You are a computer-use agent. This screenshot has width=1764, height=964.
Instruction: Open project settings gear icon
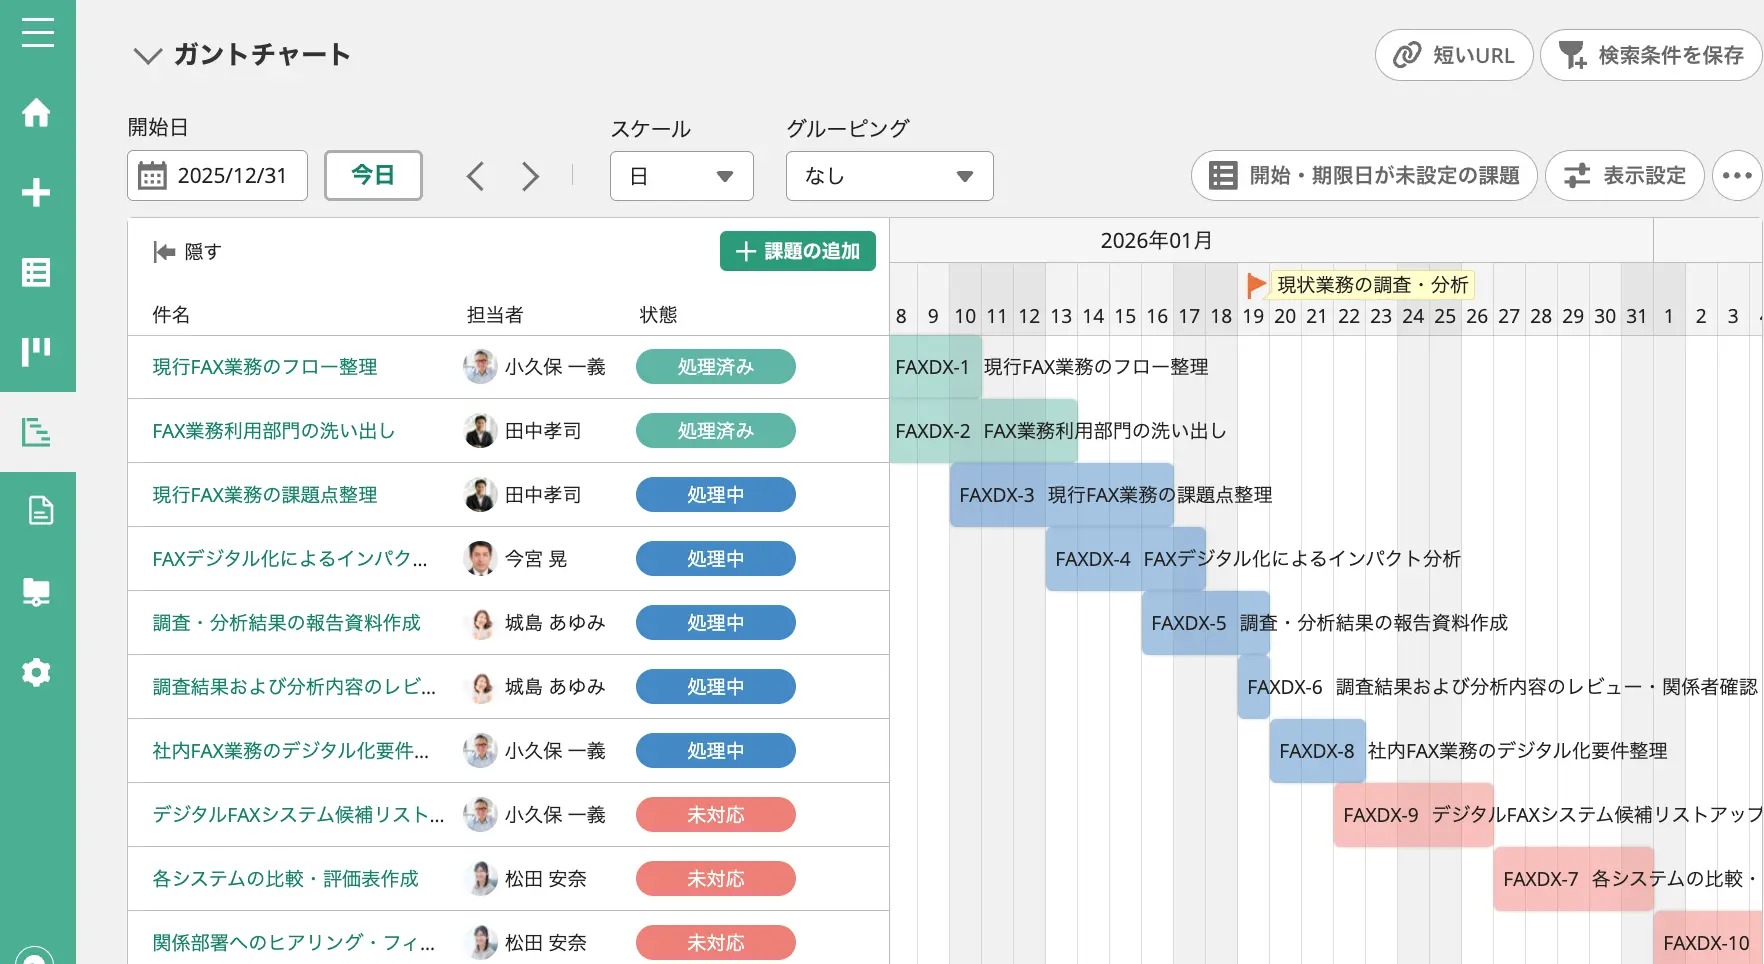[x=37, y=672]
